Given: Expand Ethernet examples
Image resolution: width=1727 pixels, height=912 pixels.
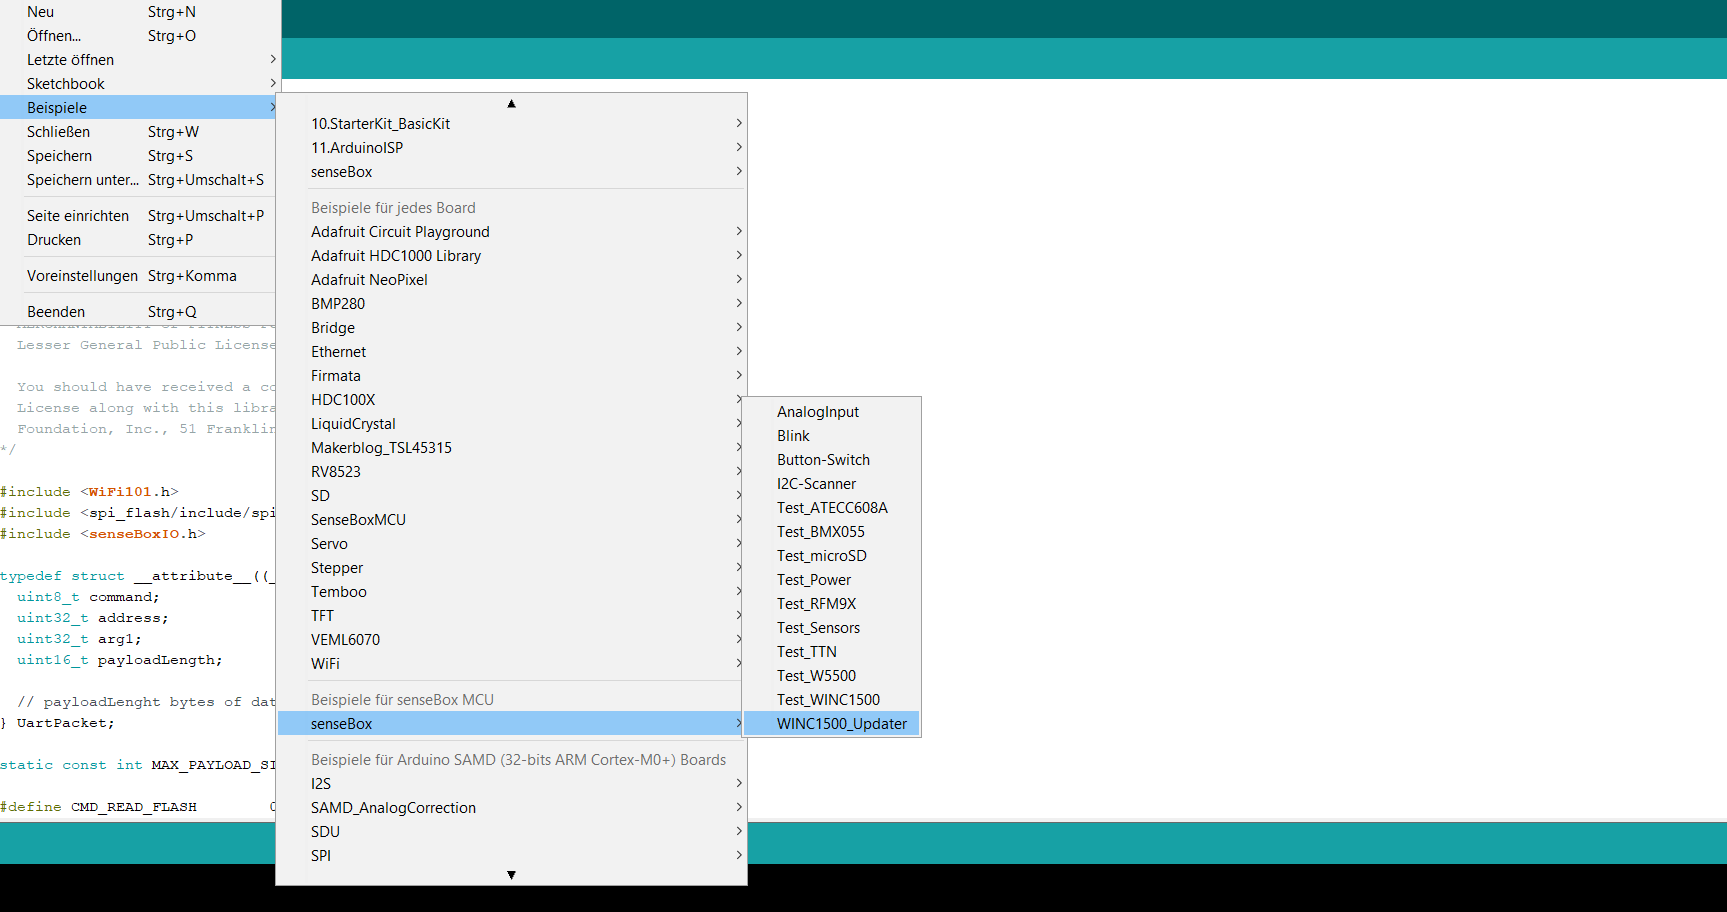Looking at the screenshot, I should (511, 352).
